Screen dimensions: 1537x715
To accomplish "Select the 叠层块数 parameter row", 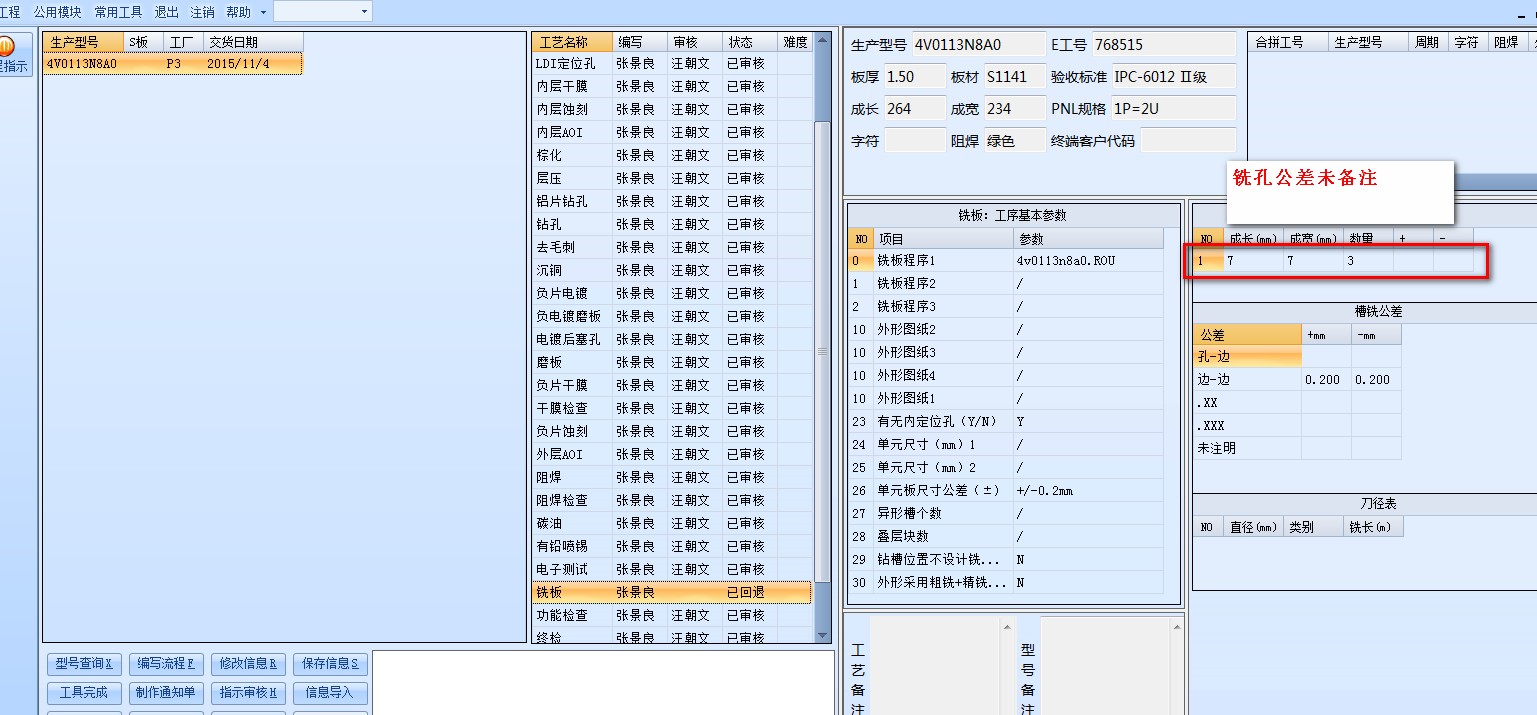I will pos(1006,536).
